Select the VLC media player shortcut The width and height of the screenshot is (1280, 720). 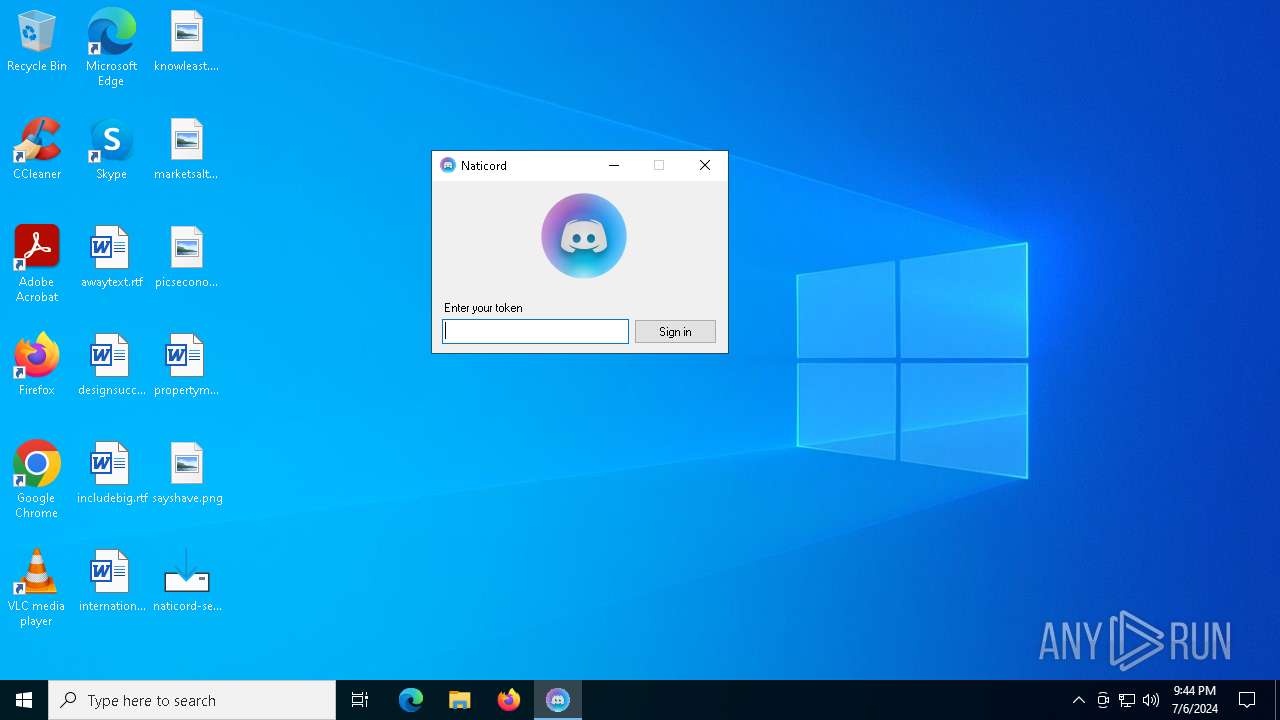[37, 588]
